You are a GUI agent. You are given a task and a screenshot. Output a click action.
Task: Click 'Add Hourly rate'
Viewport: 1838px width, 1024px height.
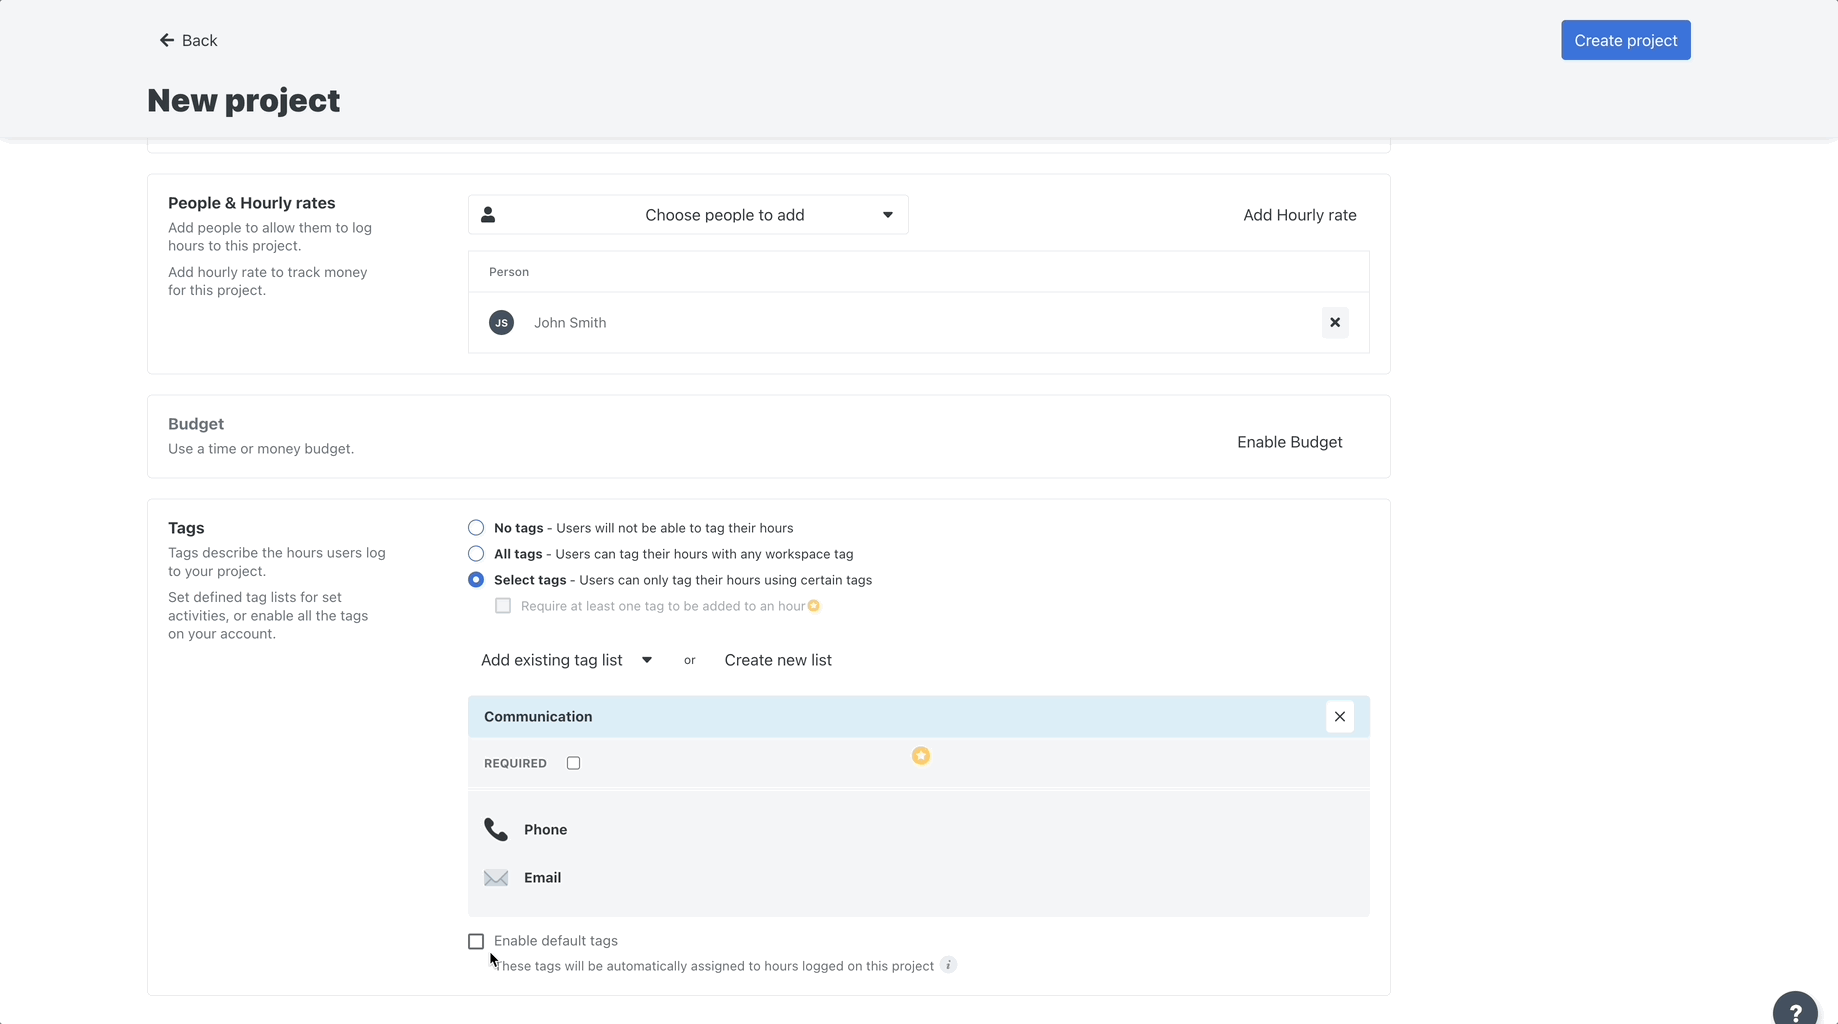coord(1300,215)
